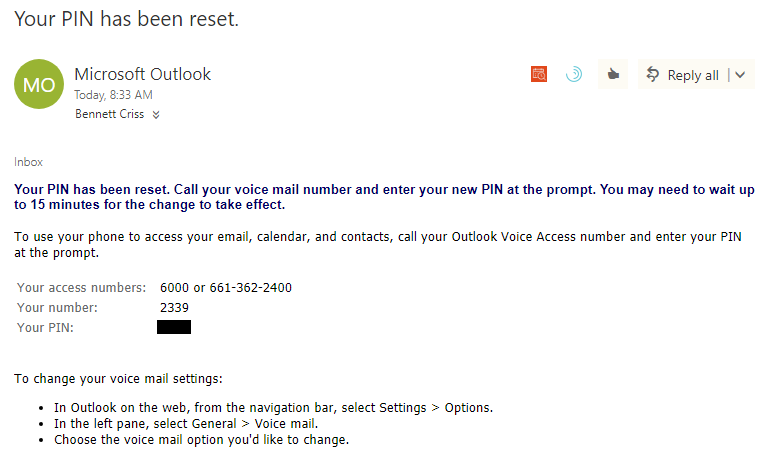Click the redacted PIN black box
Image resolution: width=773 pixels, height=473 pixels.
(x=174, y=327)
